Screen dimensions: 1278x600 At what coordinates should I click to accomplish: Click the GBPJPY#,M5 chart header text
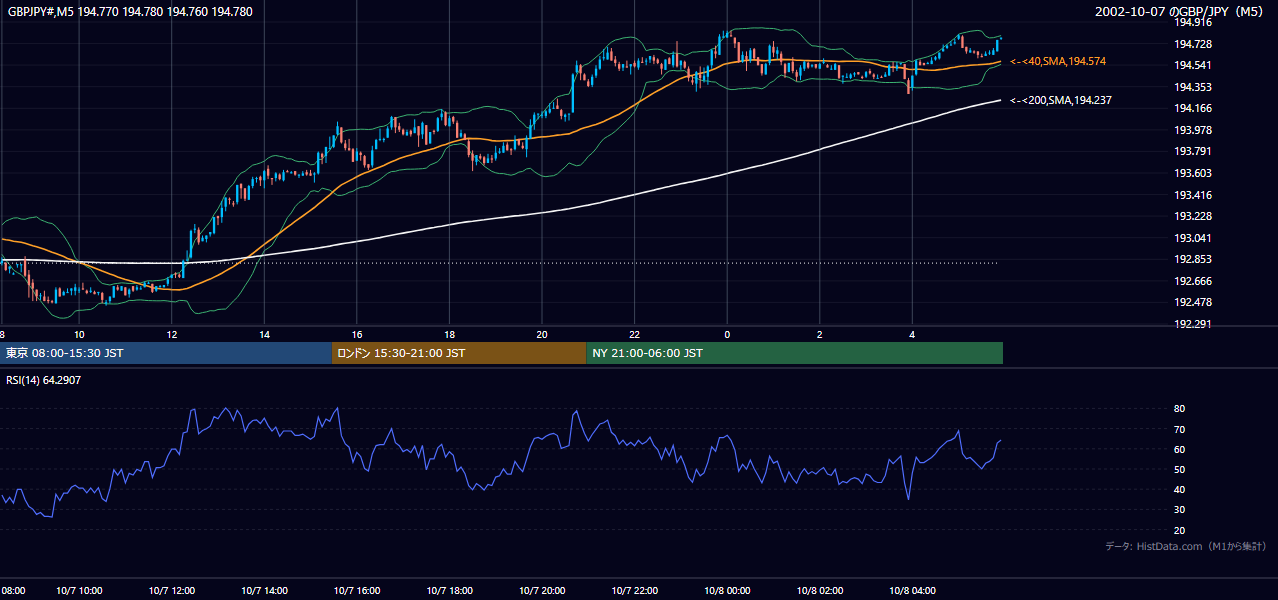(130, 12)
